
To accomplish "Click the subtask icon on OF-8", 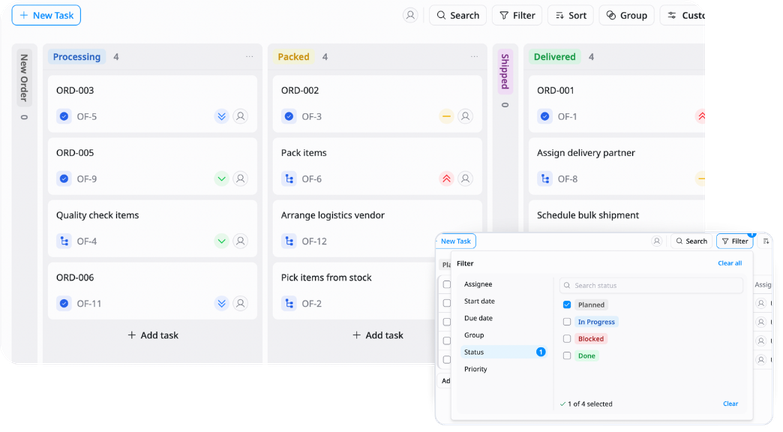I will click(545, 179).
